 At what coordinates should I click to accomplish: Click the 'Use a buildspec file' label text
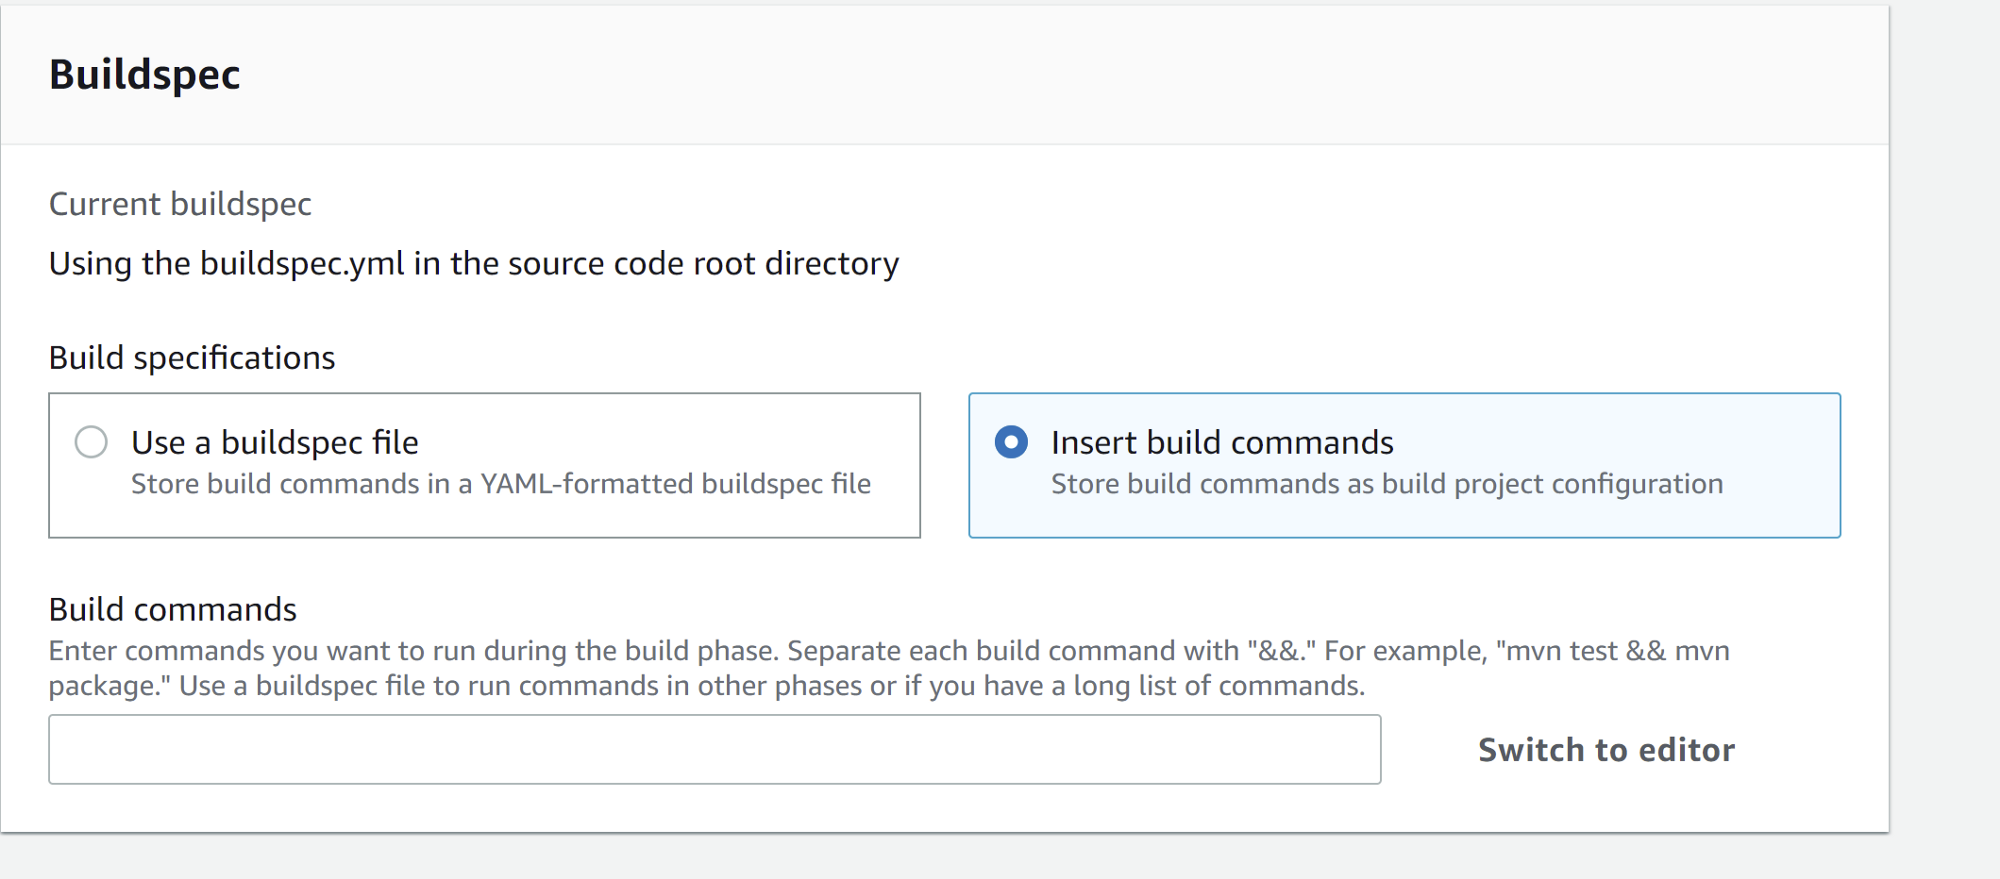tap(275, 442)
